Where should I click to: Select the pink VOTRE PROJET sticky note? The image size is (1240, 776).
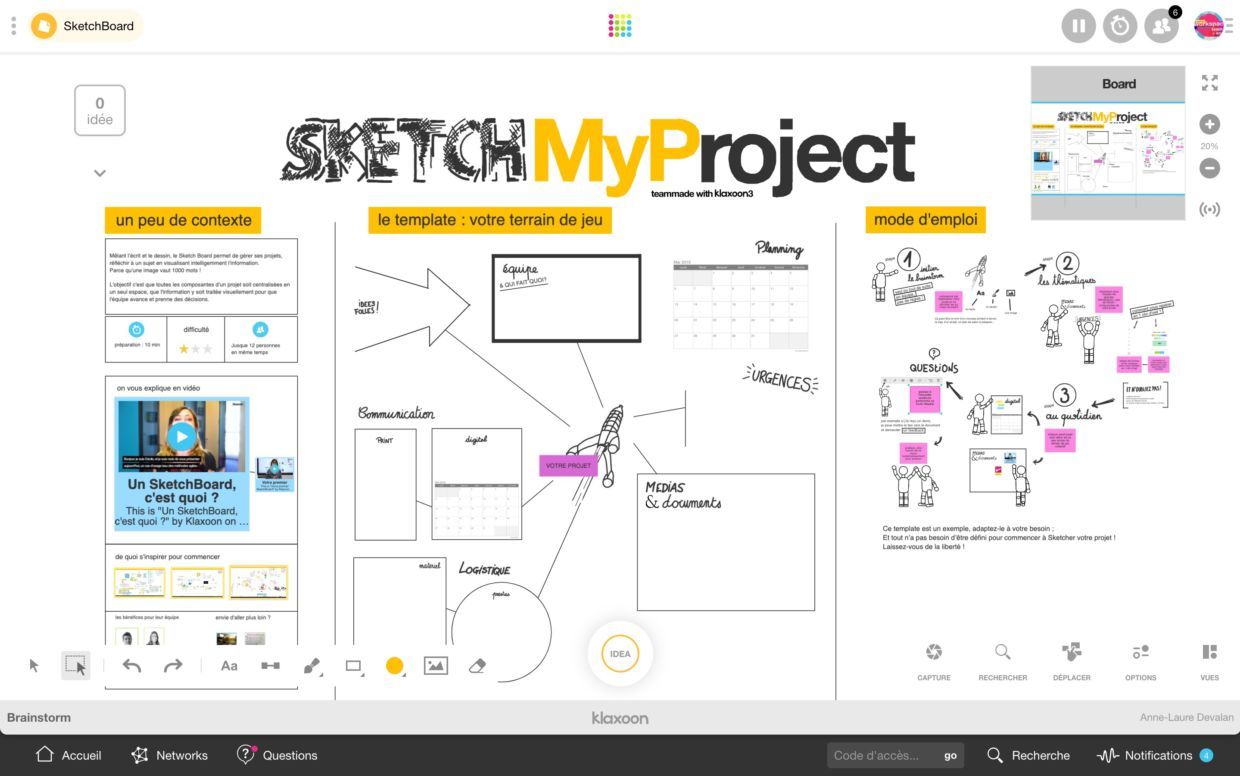click(568, 465)
